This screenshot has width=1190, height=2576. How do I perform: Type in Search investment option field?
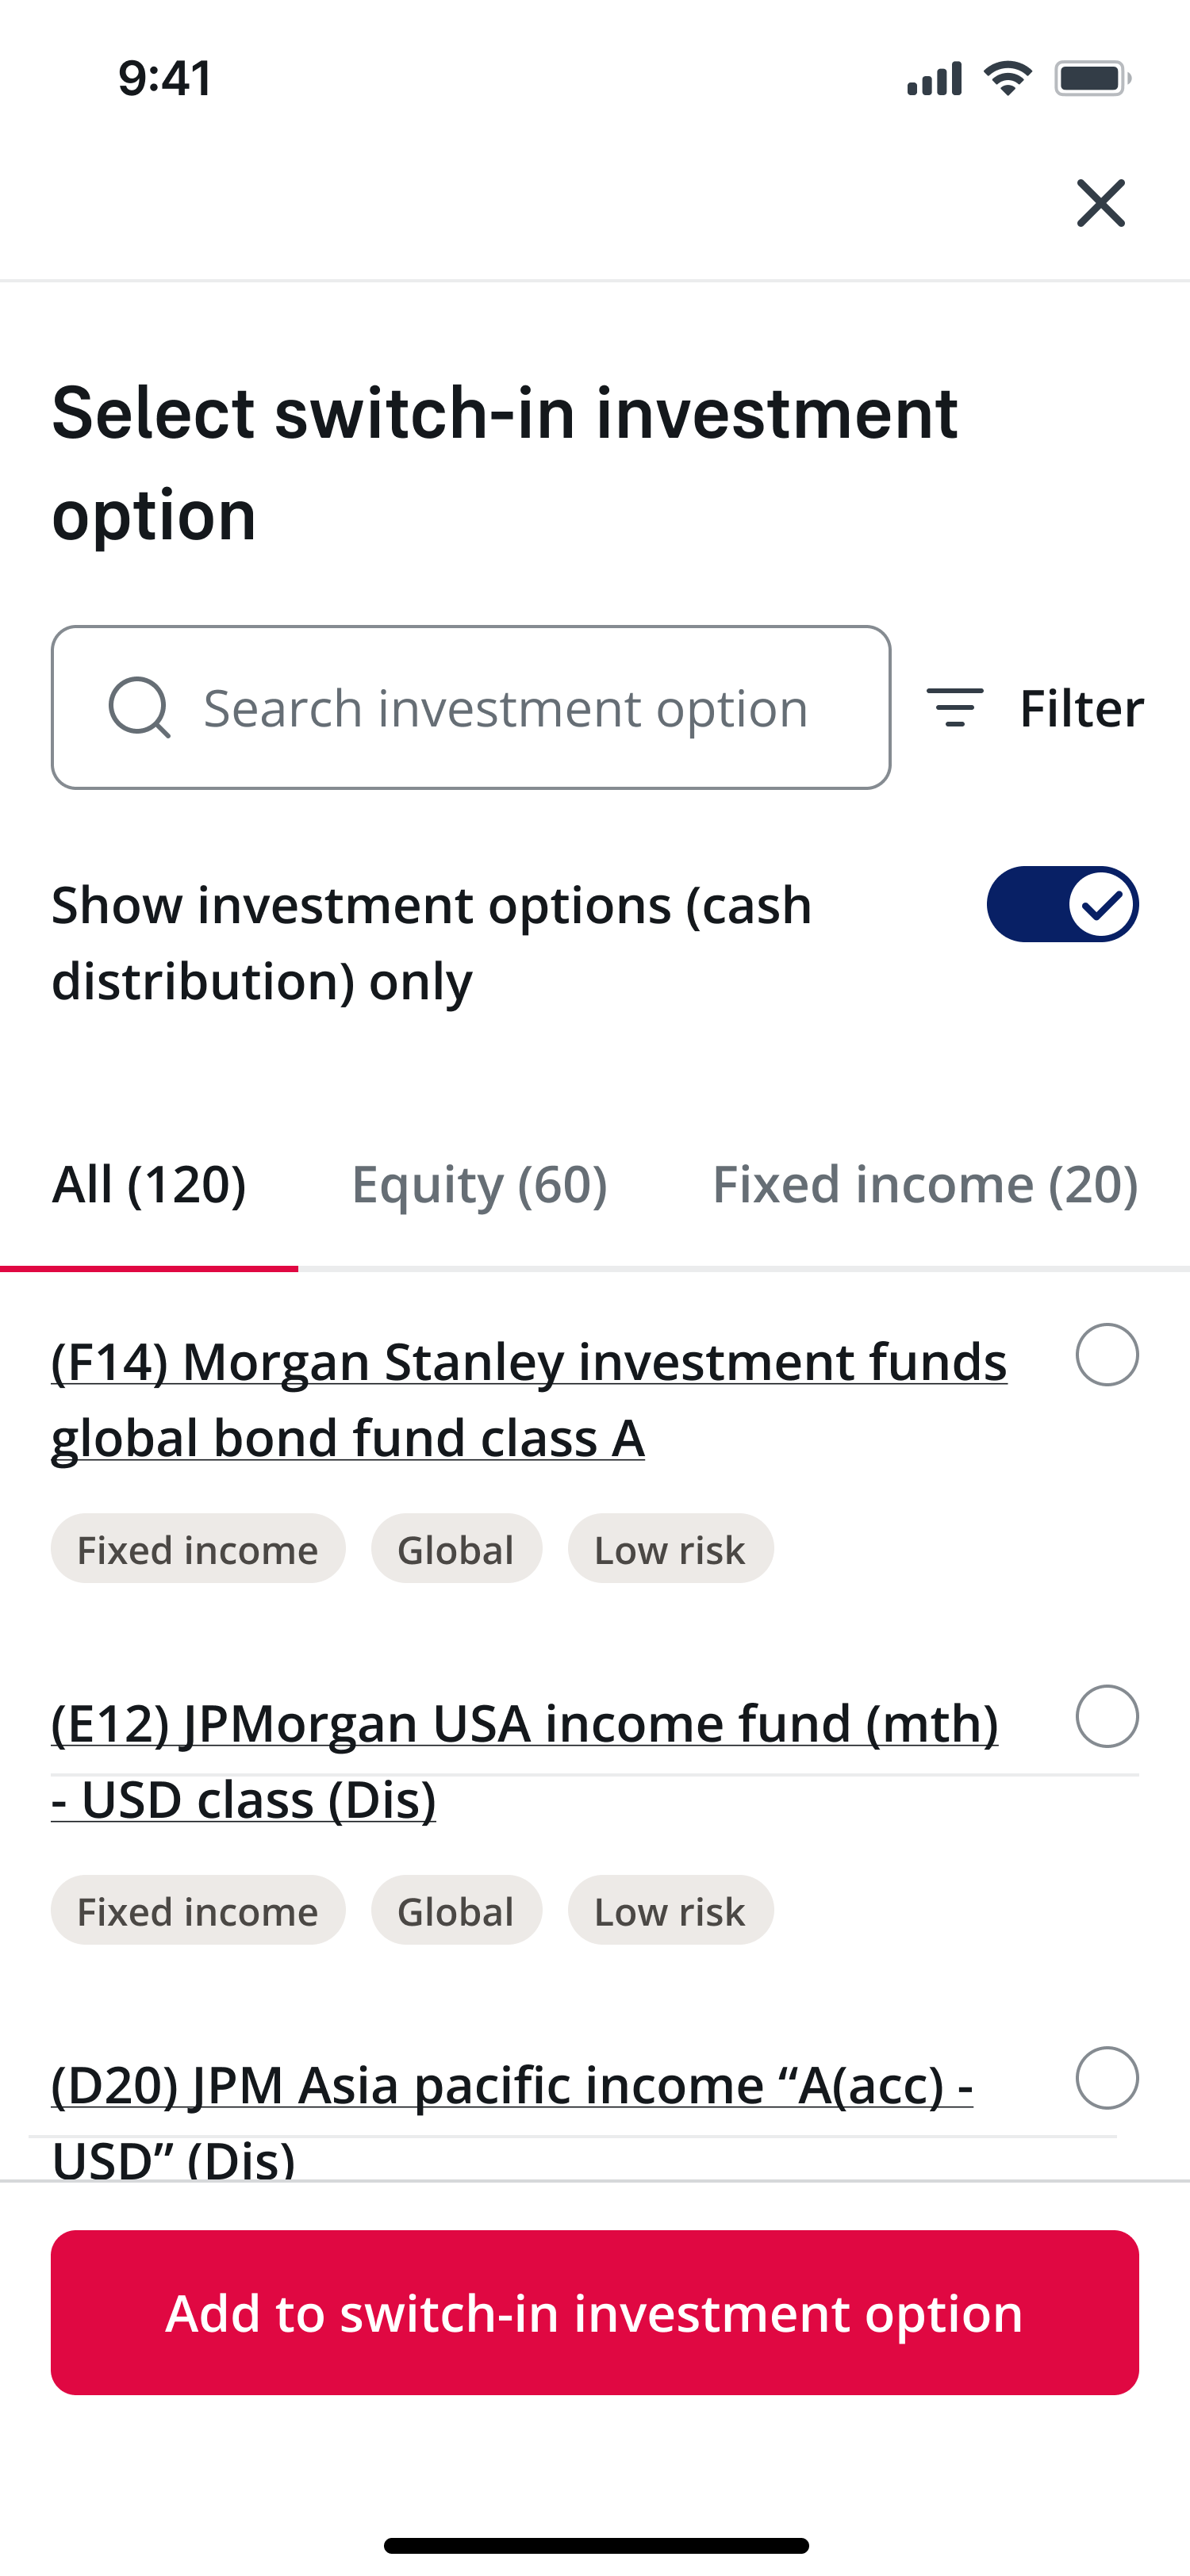[x=505, y=708]
